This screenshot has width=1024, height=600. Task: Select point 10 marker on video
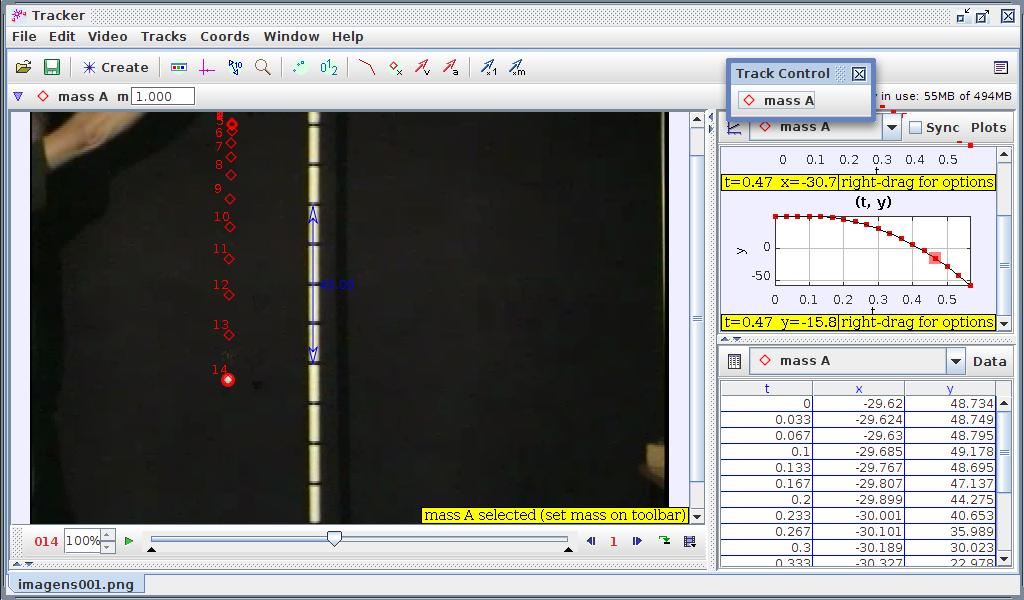pyautogui.click(x=230, y=227)
